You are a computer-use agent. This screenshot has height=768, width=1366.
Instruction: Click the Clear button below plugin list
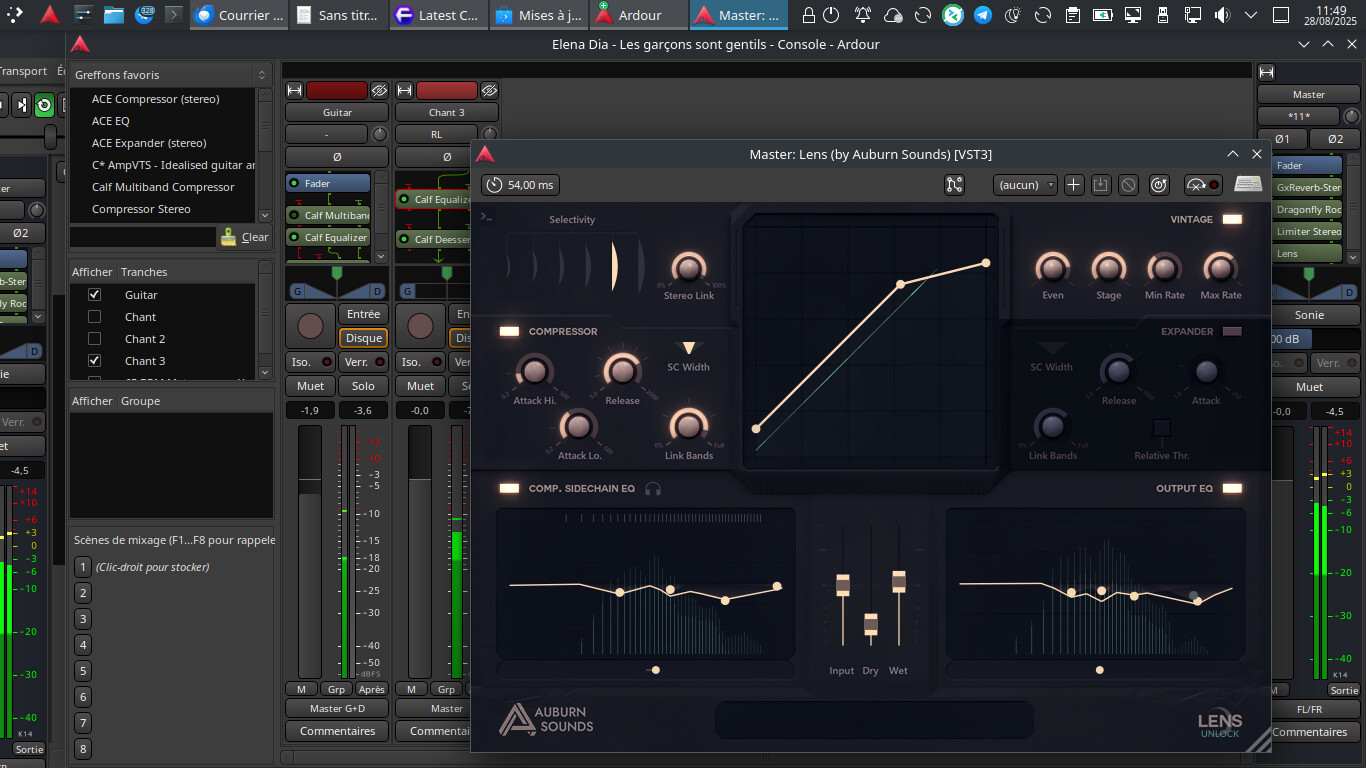pos(245,237)
